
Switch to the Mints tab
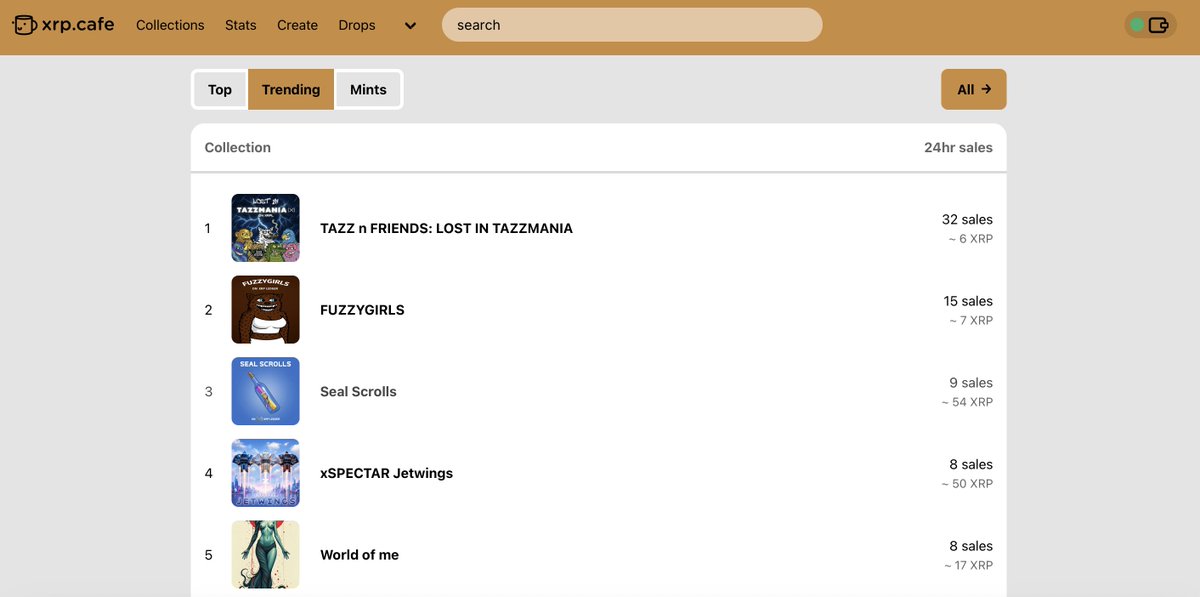pyautogui.click(x=368, y=89)
